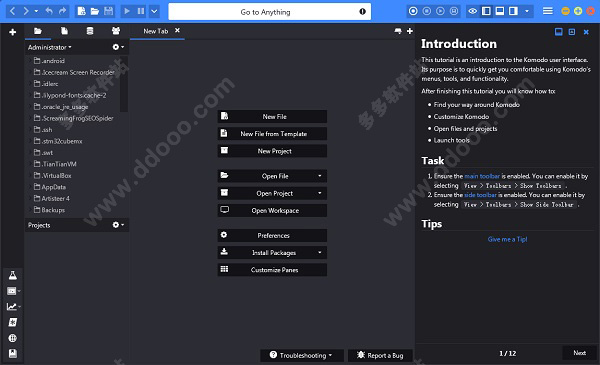This screenshot has height=365, width=600.
Task: Open the side toolbar globe icon
Action: click(x=13, y=338)
